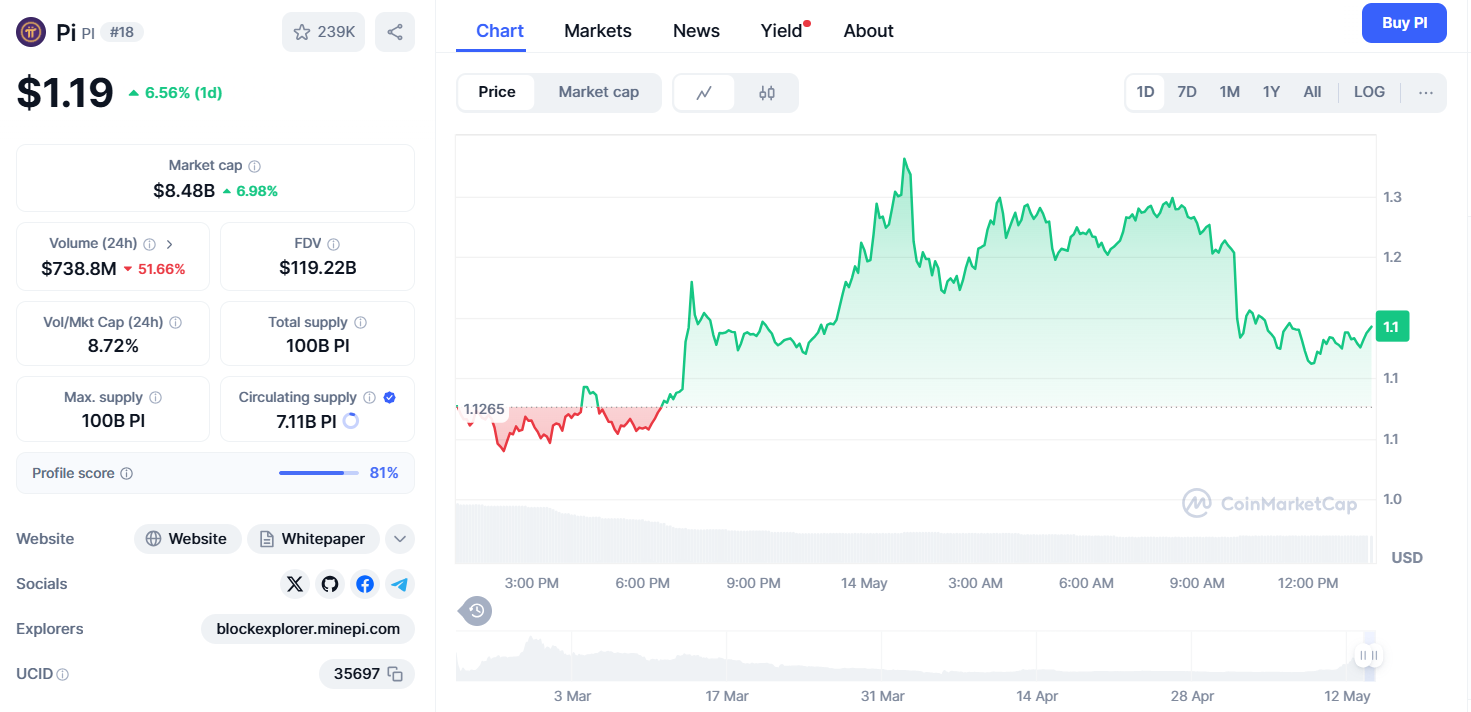The height and width of the screenshot is (712, 1471).
Task: Open the GitHub social link
Action: click(x=330, y=584)
